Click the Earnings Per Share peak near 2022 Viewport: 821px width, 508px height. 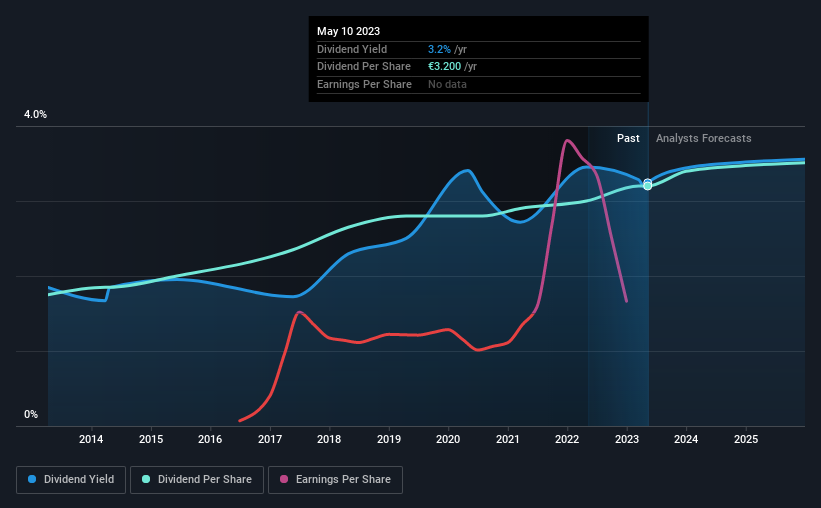pyautogui.click(x=567, y=140)
